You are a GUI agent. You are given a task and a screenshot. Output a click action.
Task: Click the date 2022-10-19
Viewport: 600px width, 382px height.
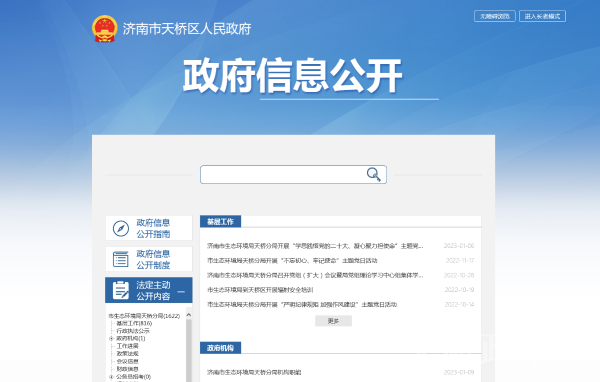coord(459,290)
